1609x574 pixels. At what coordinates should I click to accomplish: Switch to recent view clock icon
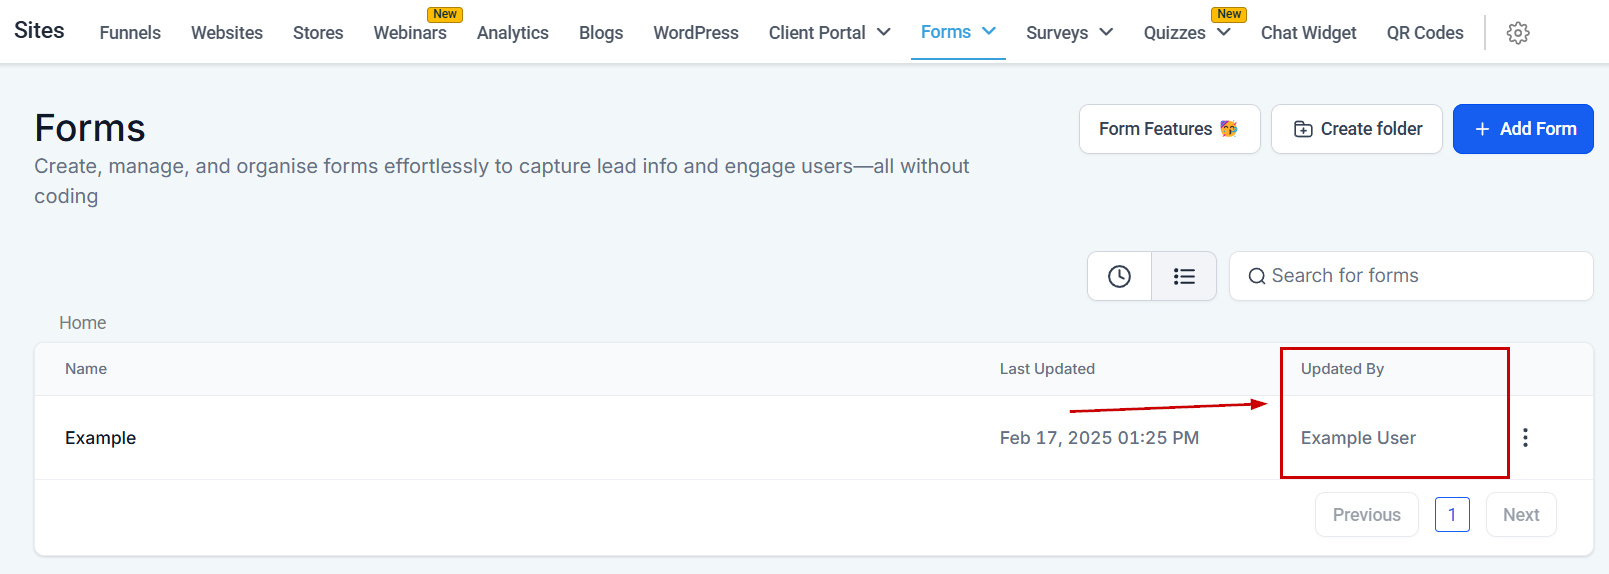[1119, 276]
